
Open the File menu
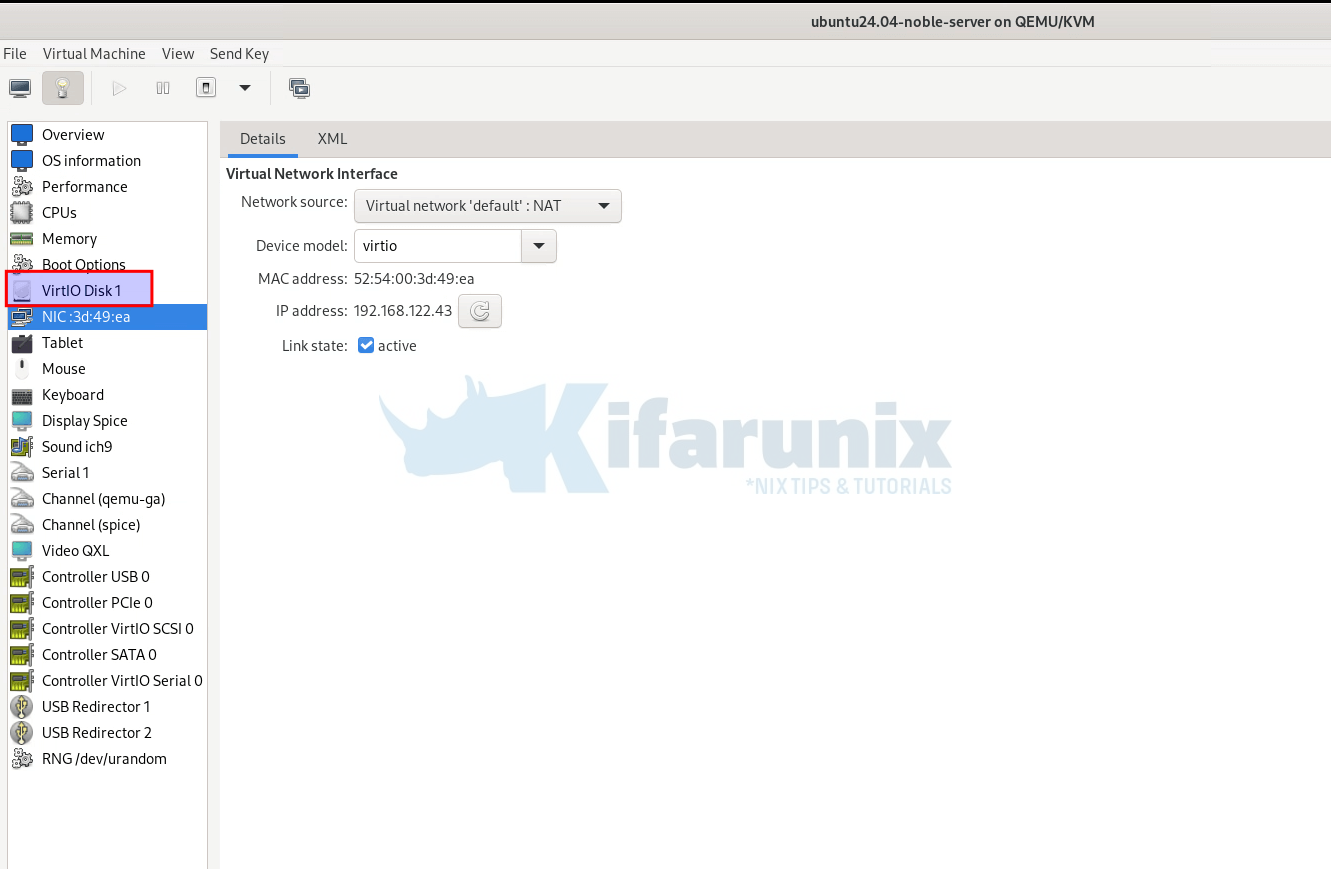[15, 54]
